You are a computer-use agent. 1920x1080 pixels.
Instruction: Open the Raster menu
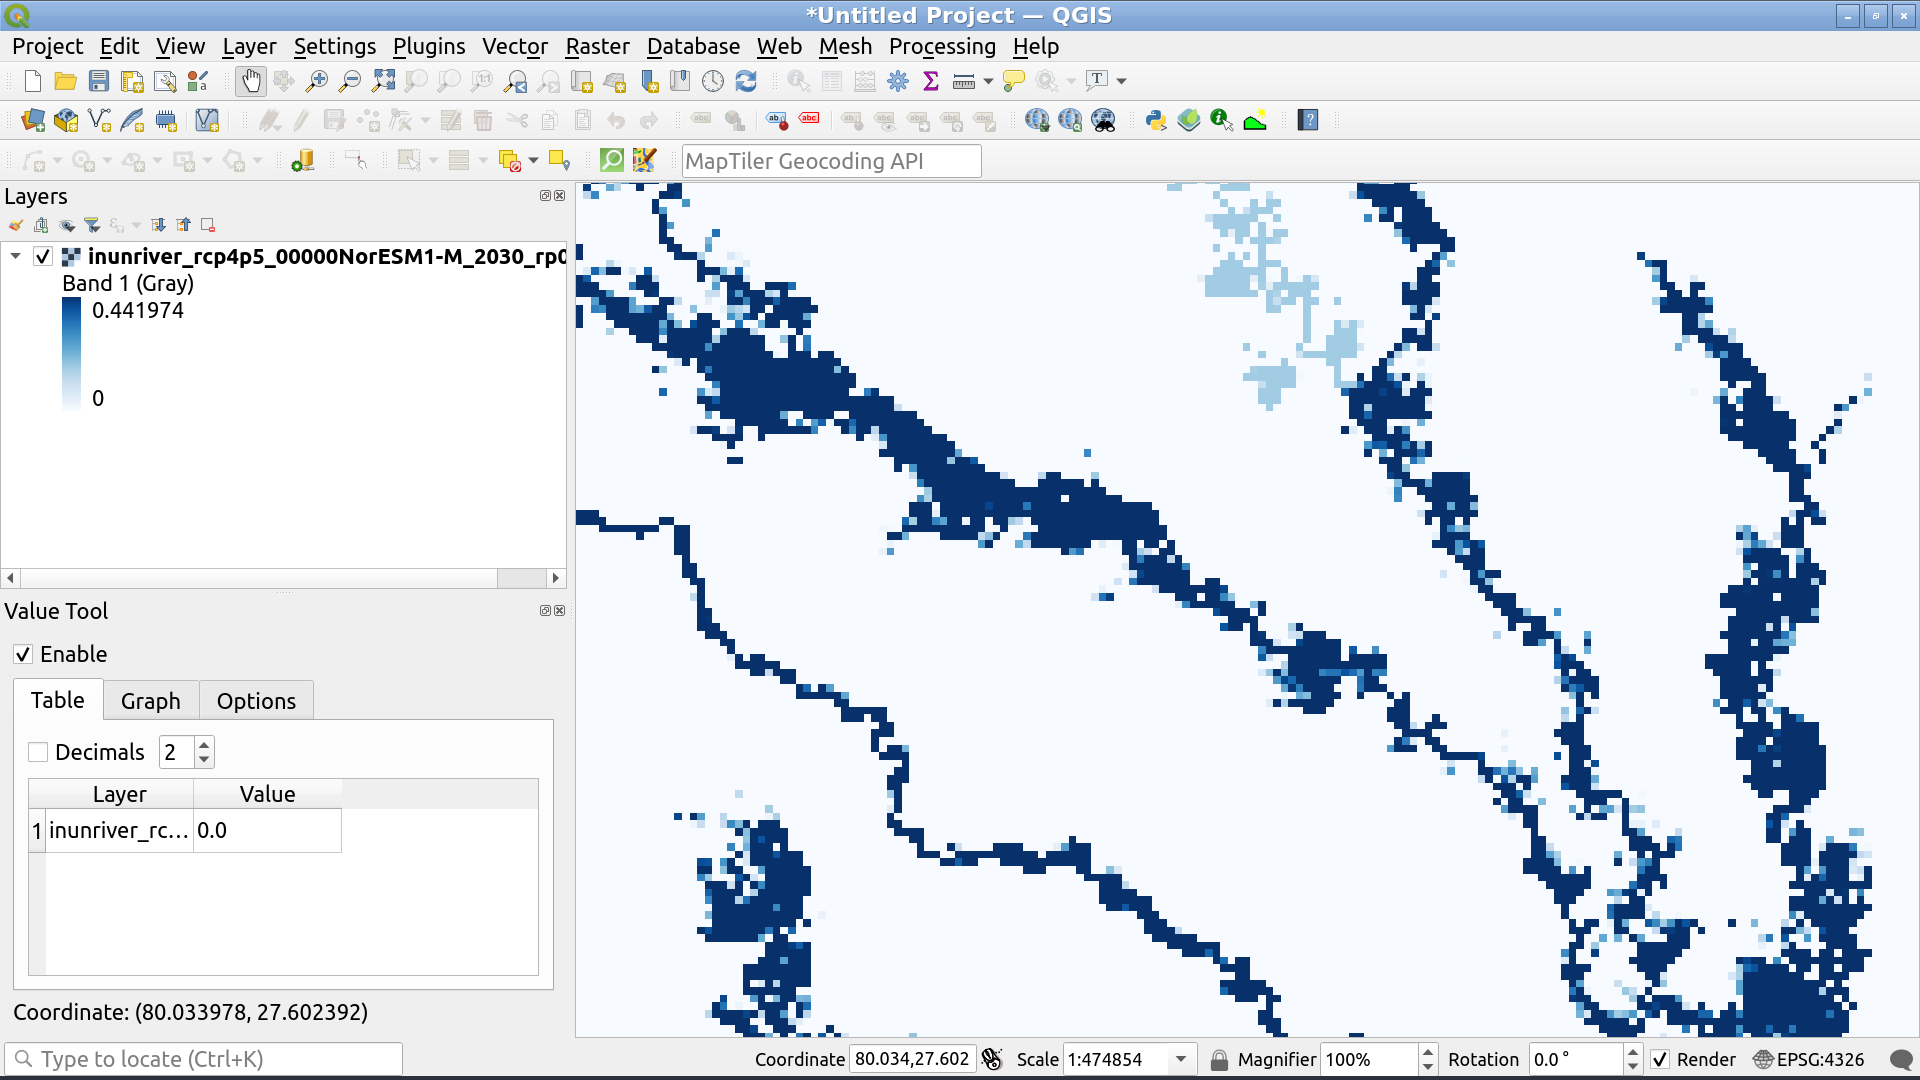coord(597,46)
